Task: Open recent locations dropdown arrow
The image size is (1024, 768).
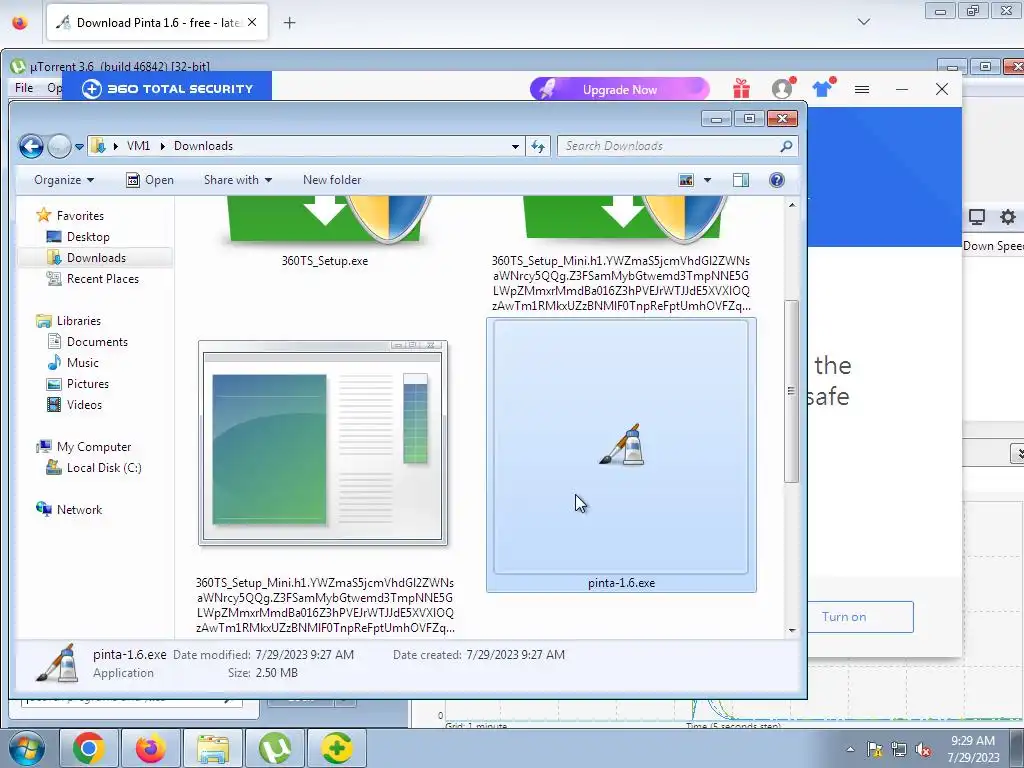Action: 79,147
